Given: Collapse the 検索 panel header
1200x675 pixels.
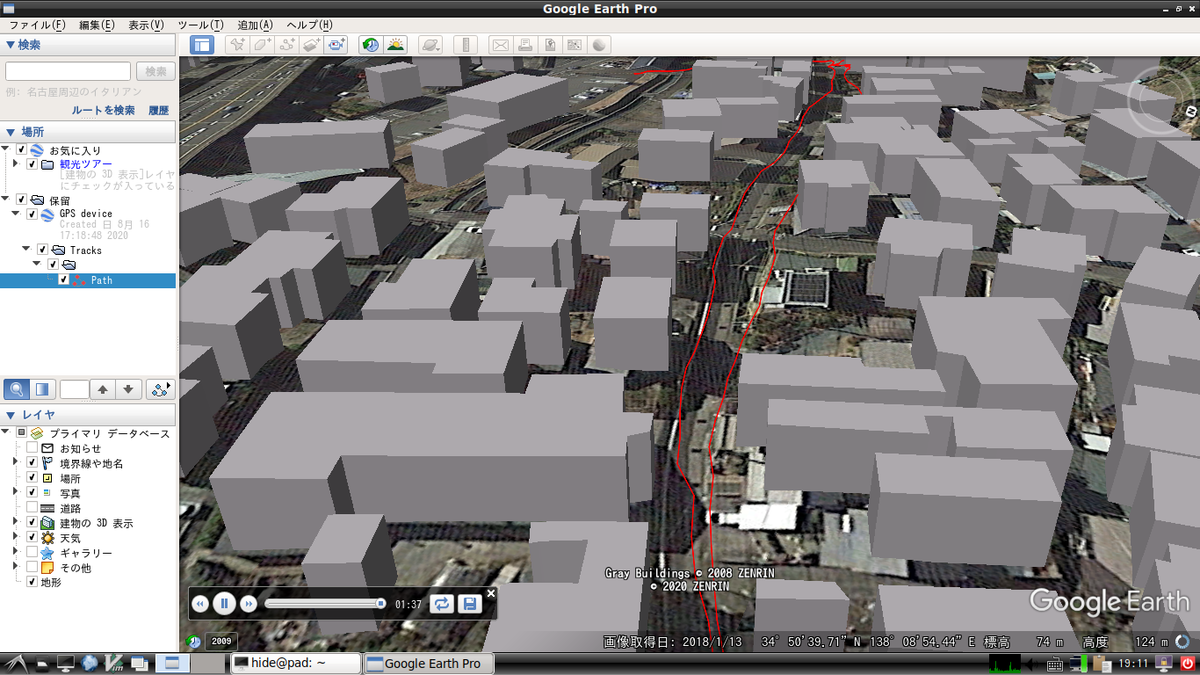Looking at the screenshot, I should point(88,45).
